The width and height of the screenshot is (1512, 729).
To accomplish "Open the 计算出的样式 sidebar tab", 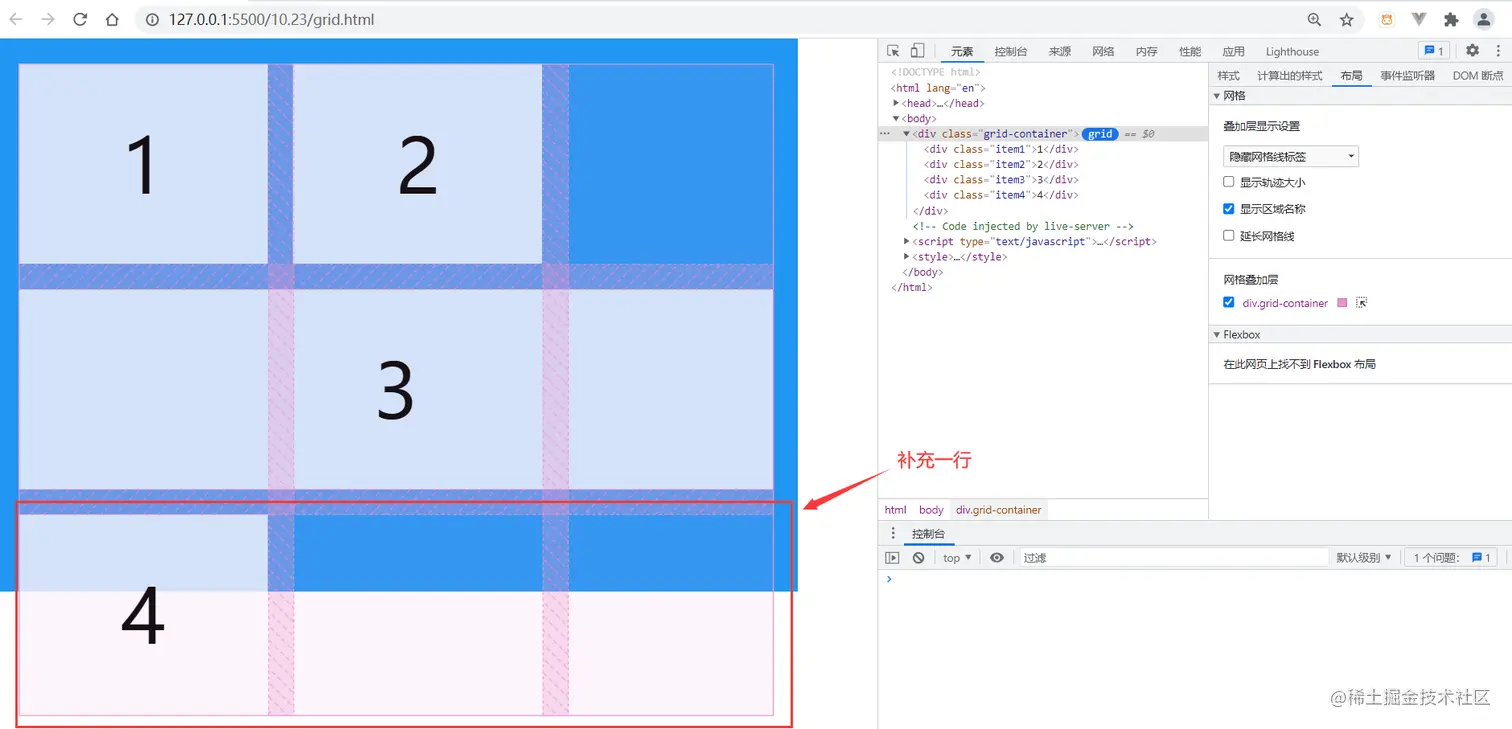I will pos(1289,76).
